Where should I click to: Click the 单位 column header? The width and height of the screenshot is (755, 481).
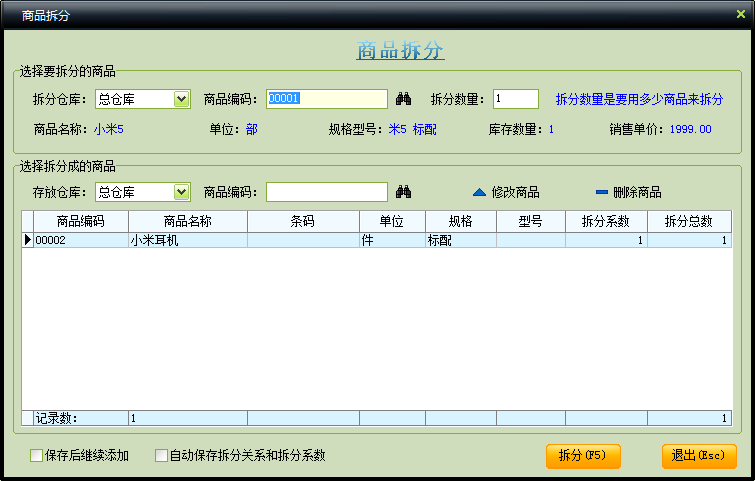coord(392,221)
